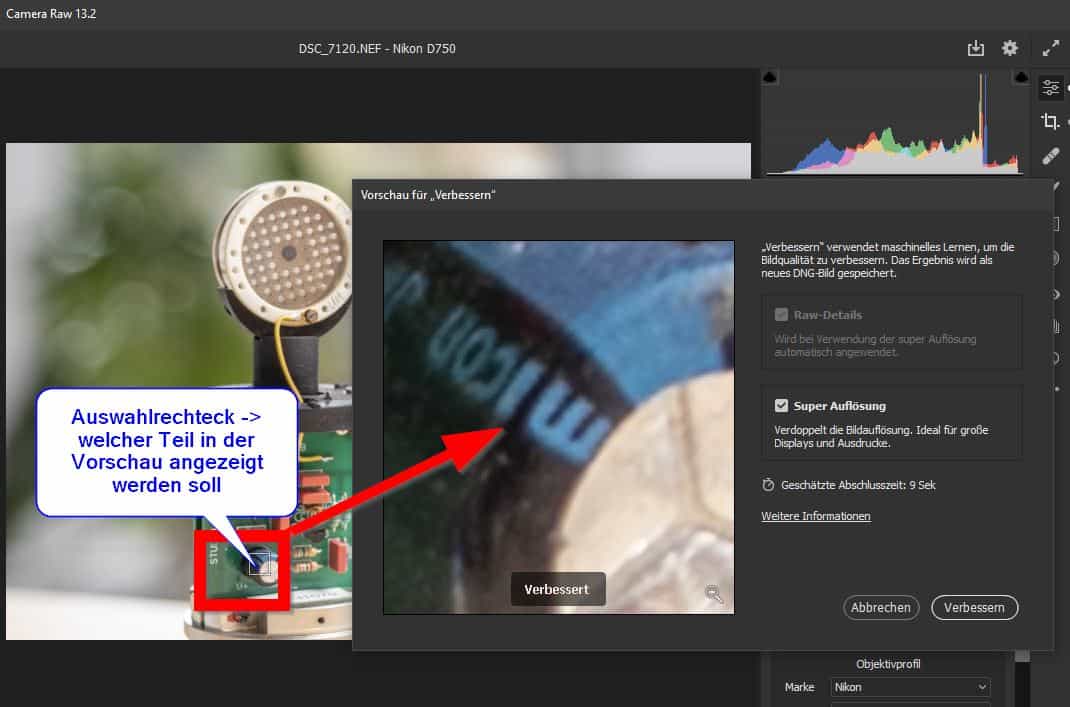Viewport: 1070px width, 707px height.
Task: Open Camera Raw preferences gear
Action: pos(1010,48)
